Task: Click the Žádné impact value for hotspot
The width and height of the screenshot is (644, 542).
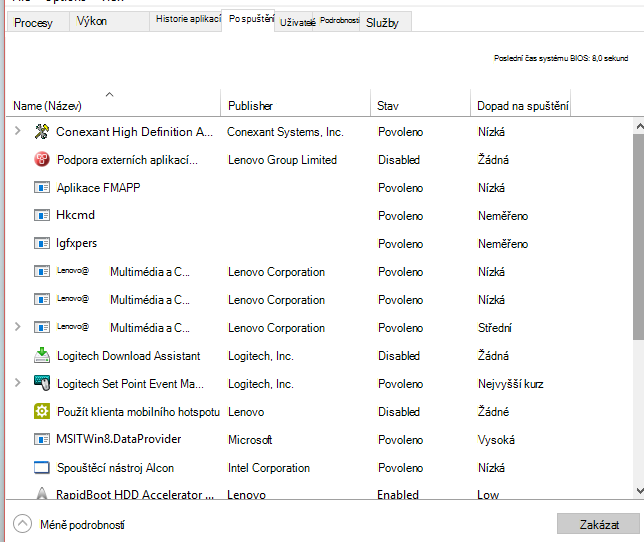Action: 493,411
